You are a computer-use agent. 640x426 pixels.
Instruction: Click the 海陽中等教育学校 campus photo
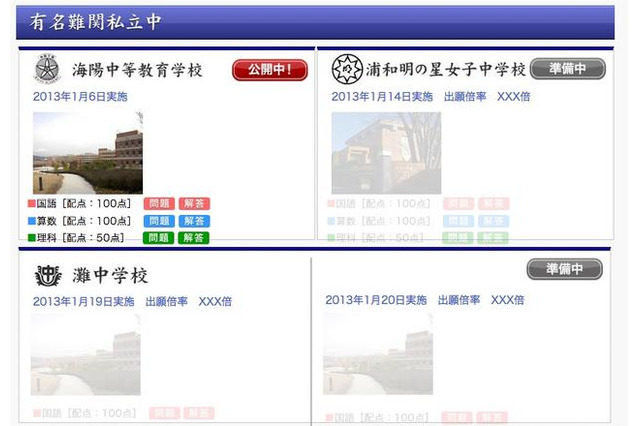click(87, 152)
